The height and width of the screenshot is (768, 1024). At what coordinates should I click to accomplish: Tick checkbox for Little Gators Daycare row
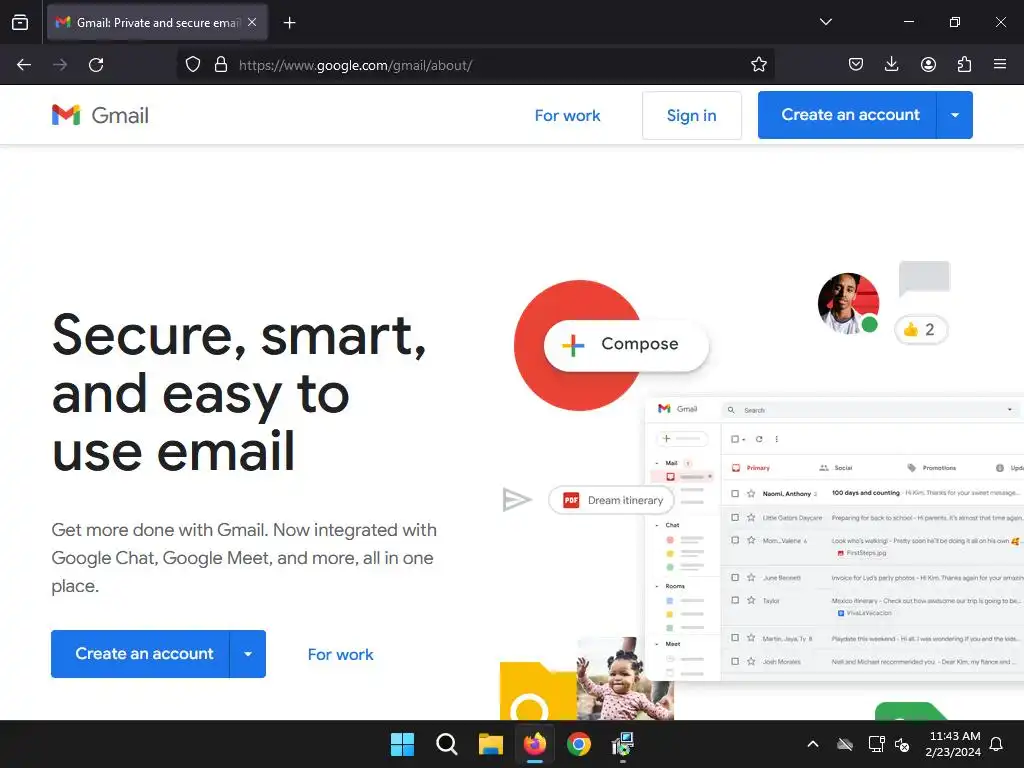point(735,517)
